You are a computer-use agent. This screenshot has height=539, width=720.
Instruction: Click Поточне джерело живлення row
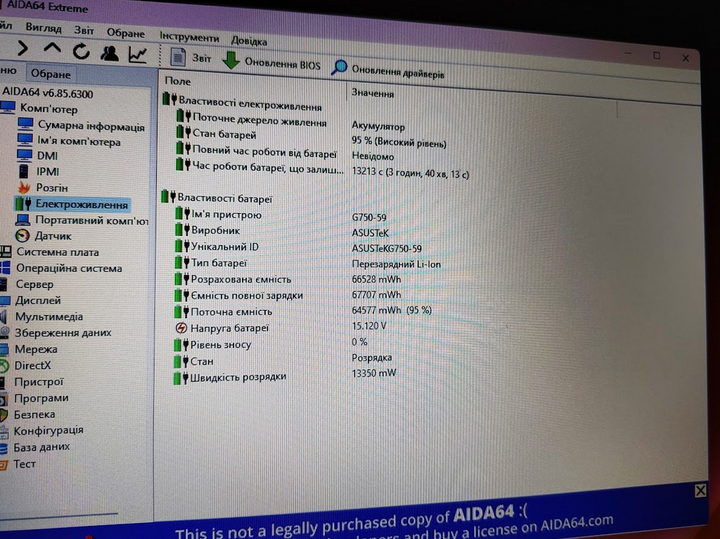point(292,122)
